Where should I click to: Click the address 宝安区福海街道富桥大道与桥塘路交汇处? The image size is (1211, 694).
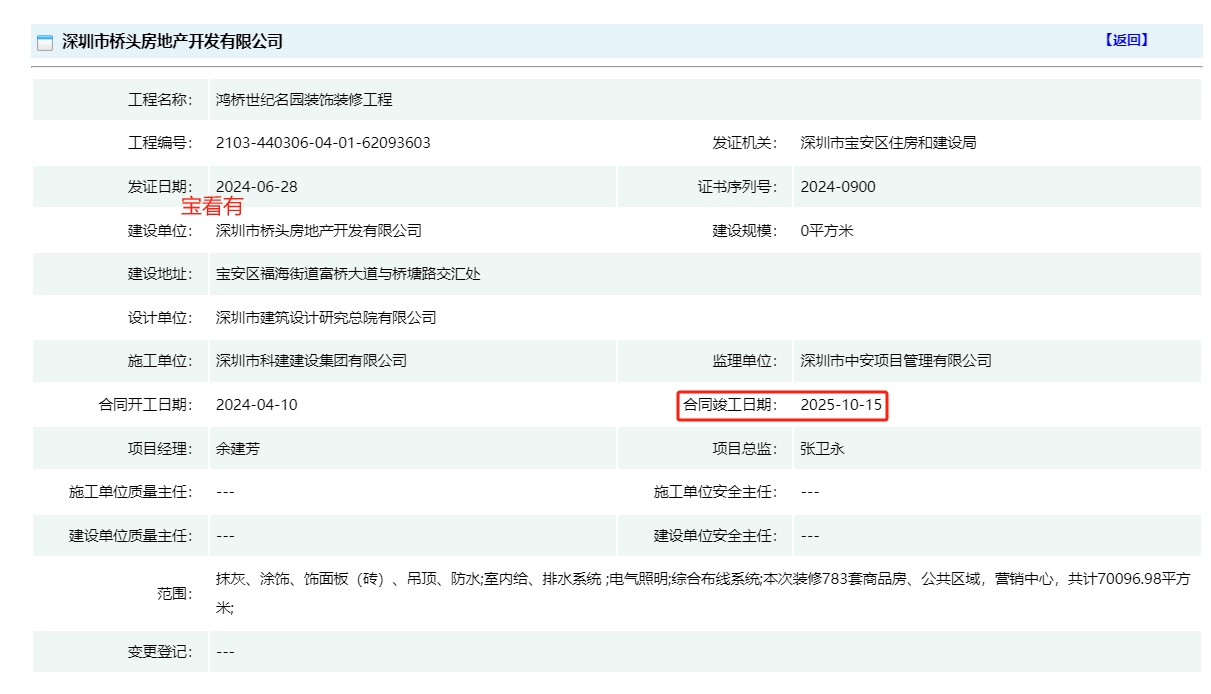[348, 274]
